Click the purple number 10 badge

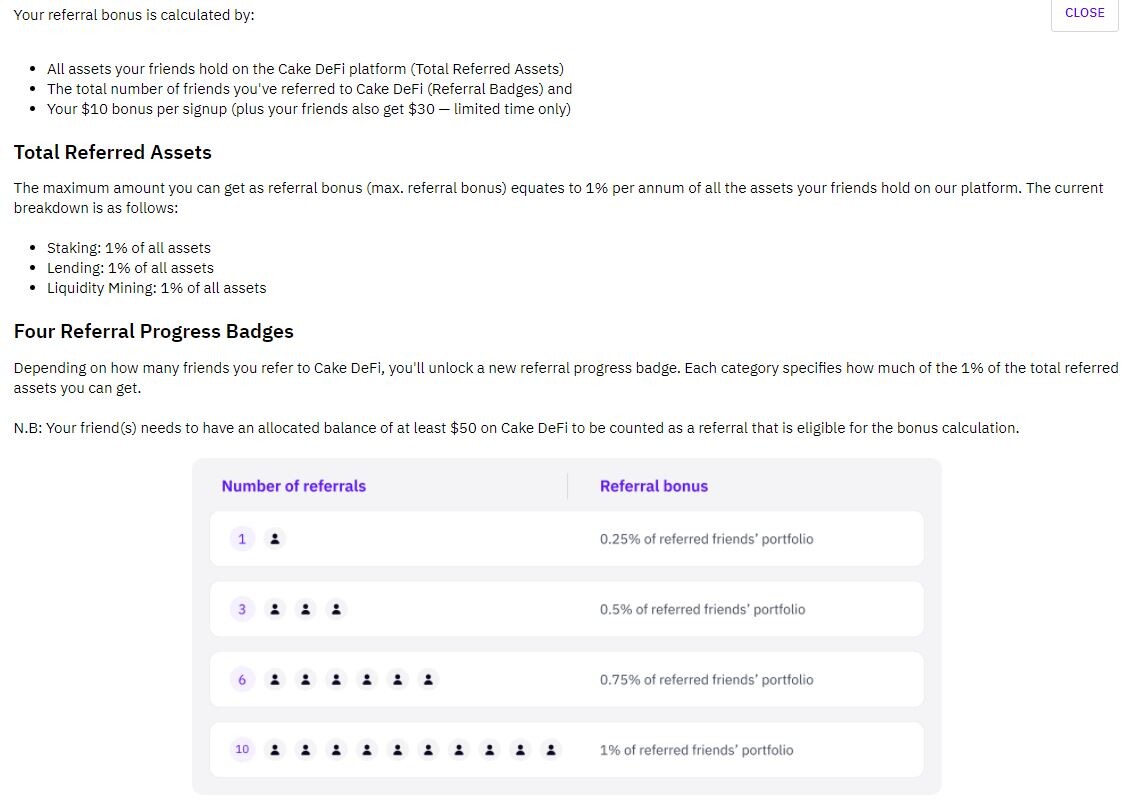(242, 749)
